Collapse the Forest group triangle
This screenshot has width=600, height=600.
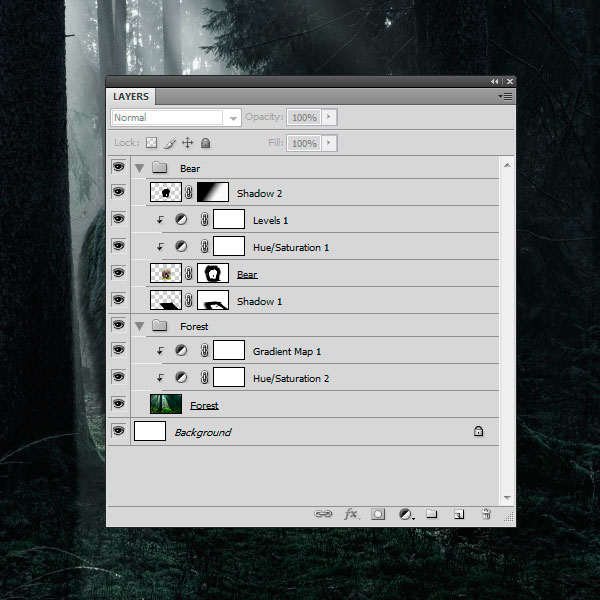[139, 326]
